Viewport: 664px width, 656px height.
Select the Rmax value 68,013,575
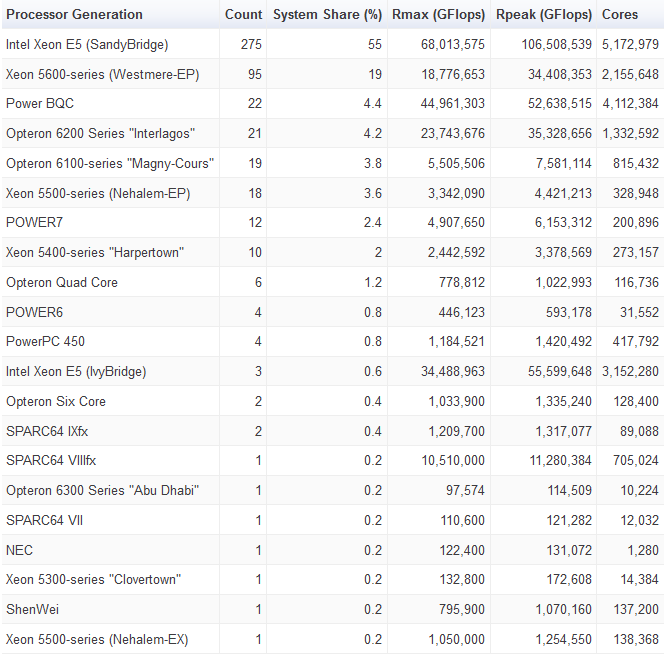453,44
